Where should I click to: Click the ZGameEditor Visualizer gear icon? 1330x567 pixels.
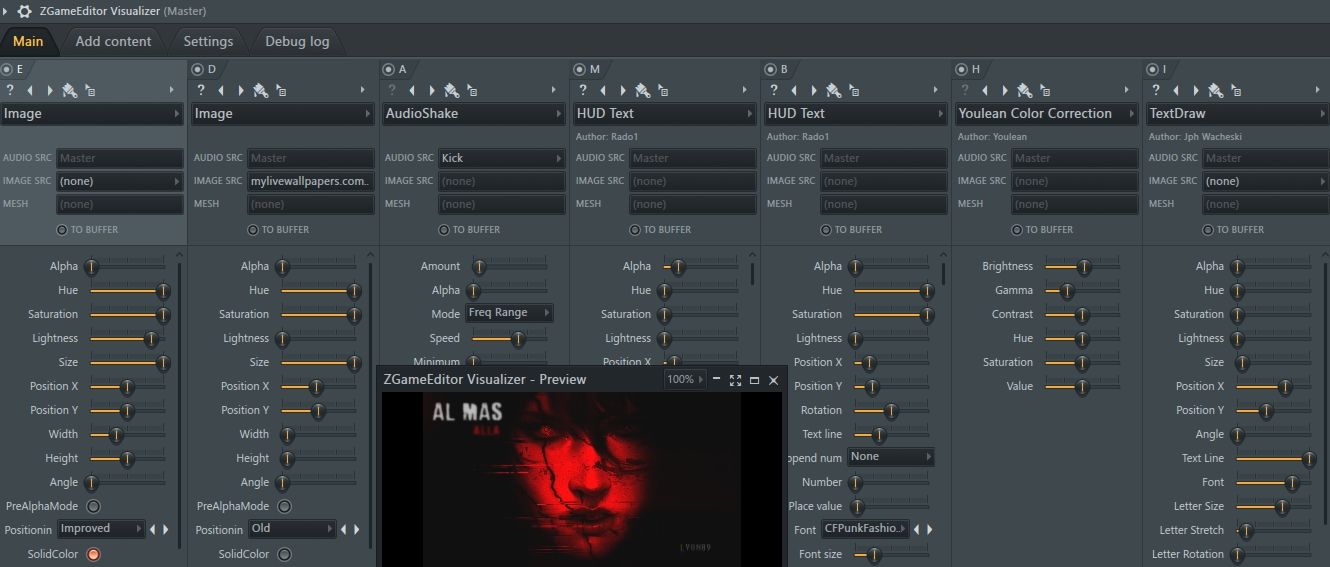click(25, 11)
